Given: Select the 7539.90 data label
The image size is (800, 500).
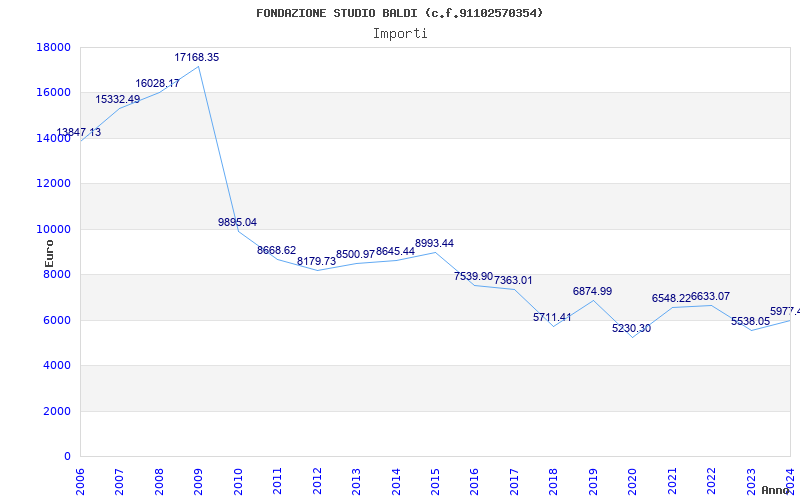Looking at the screenshot, I should 473,276.
